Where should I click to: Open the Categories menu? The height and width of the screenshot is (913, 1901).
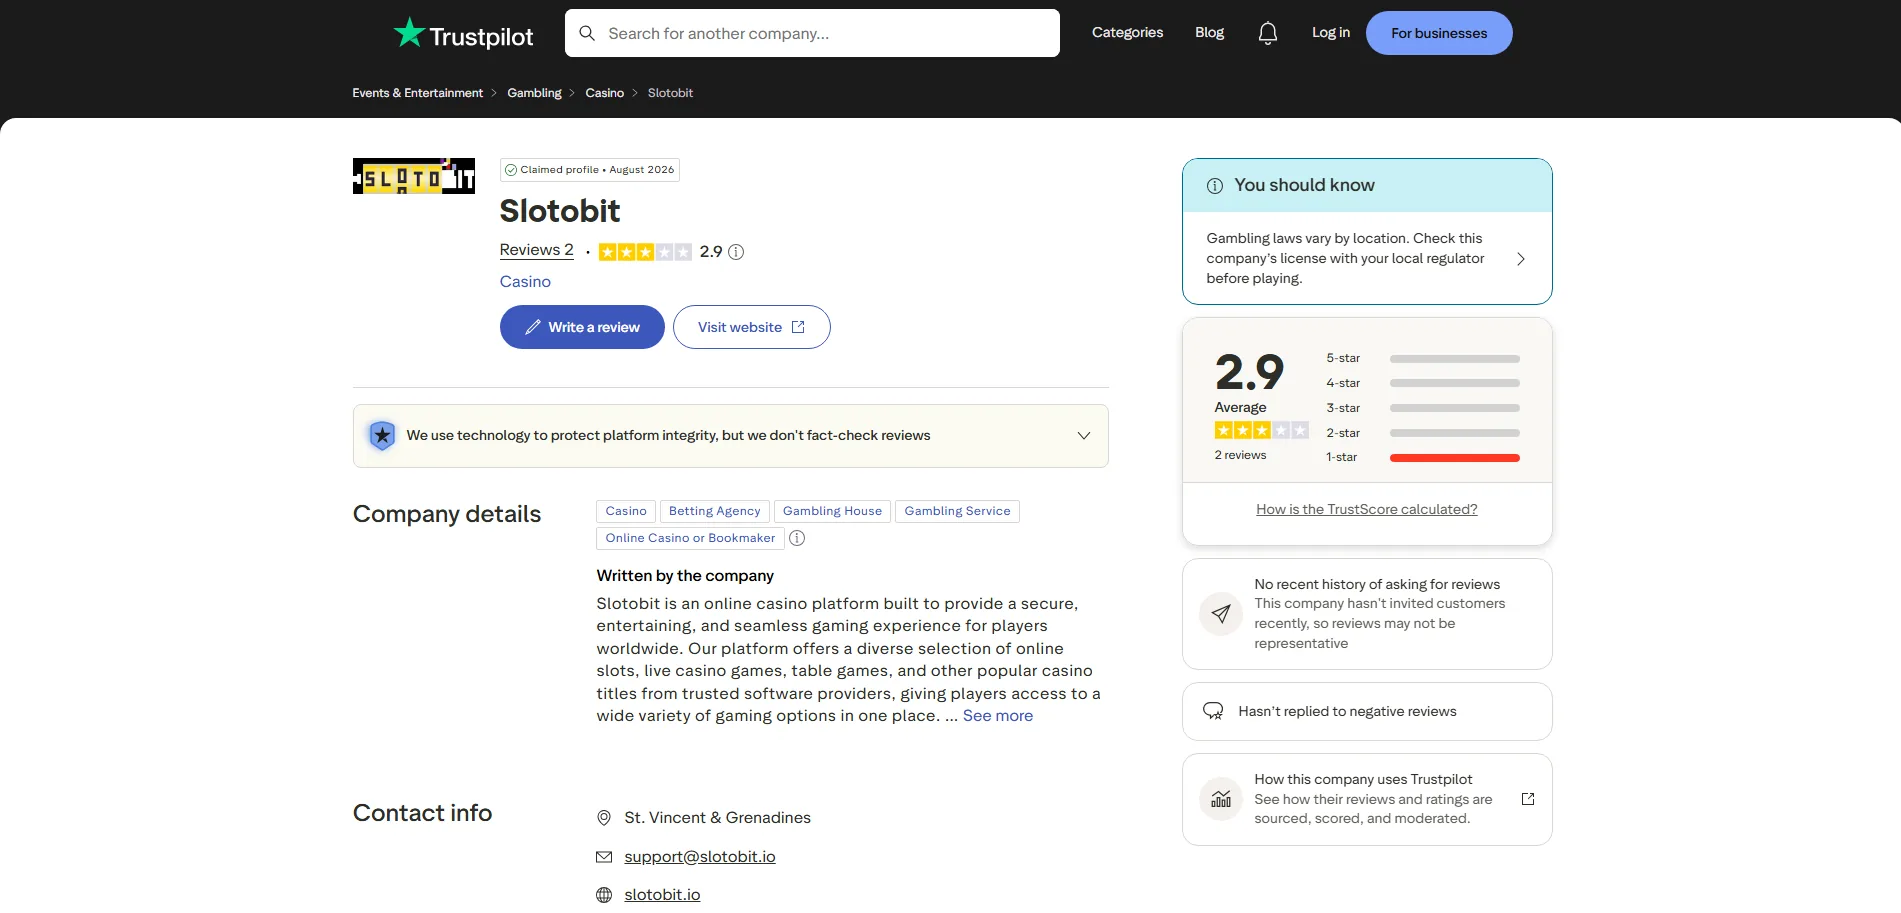pyautogui.click(x=1127, y=33)
